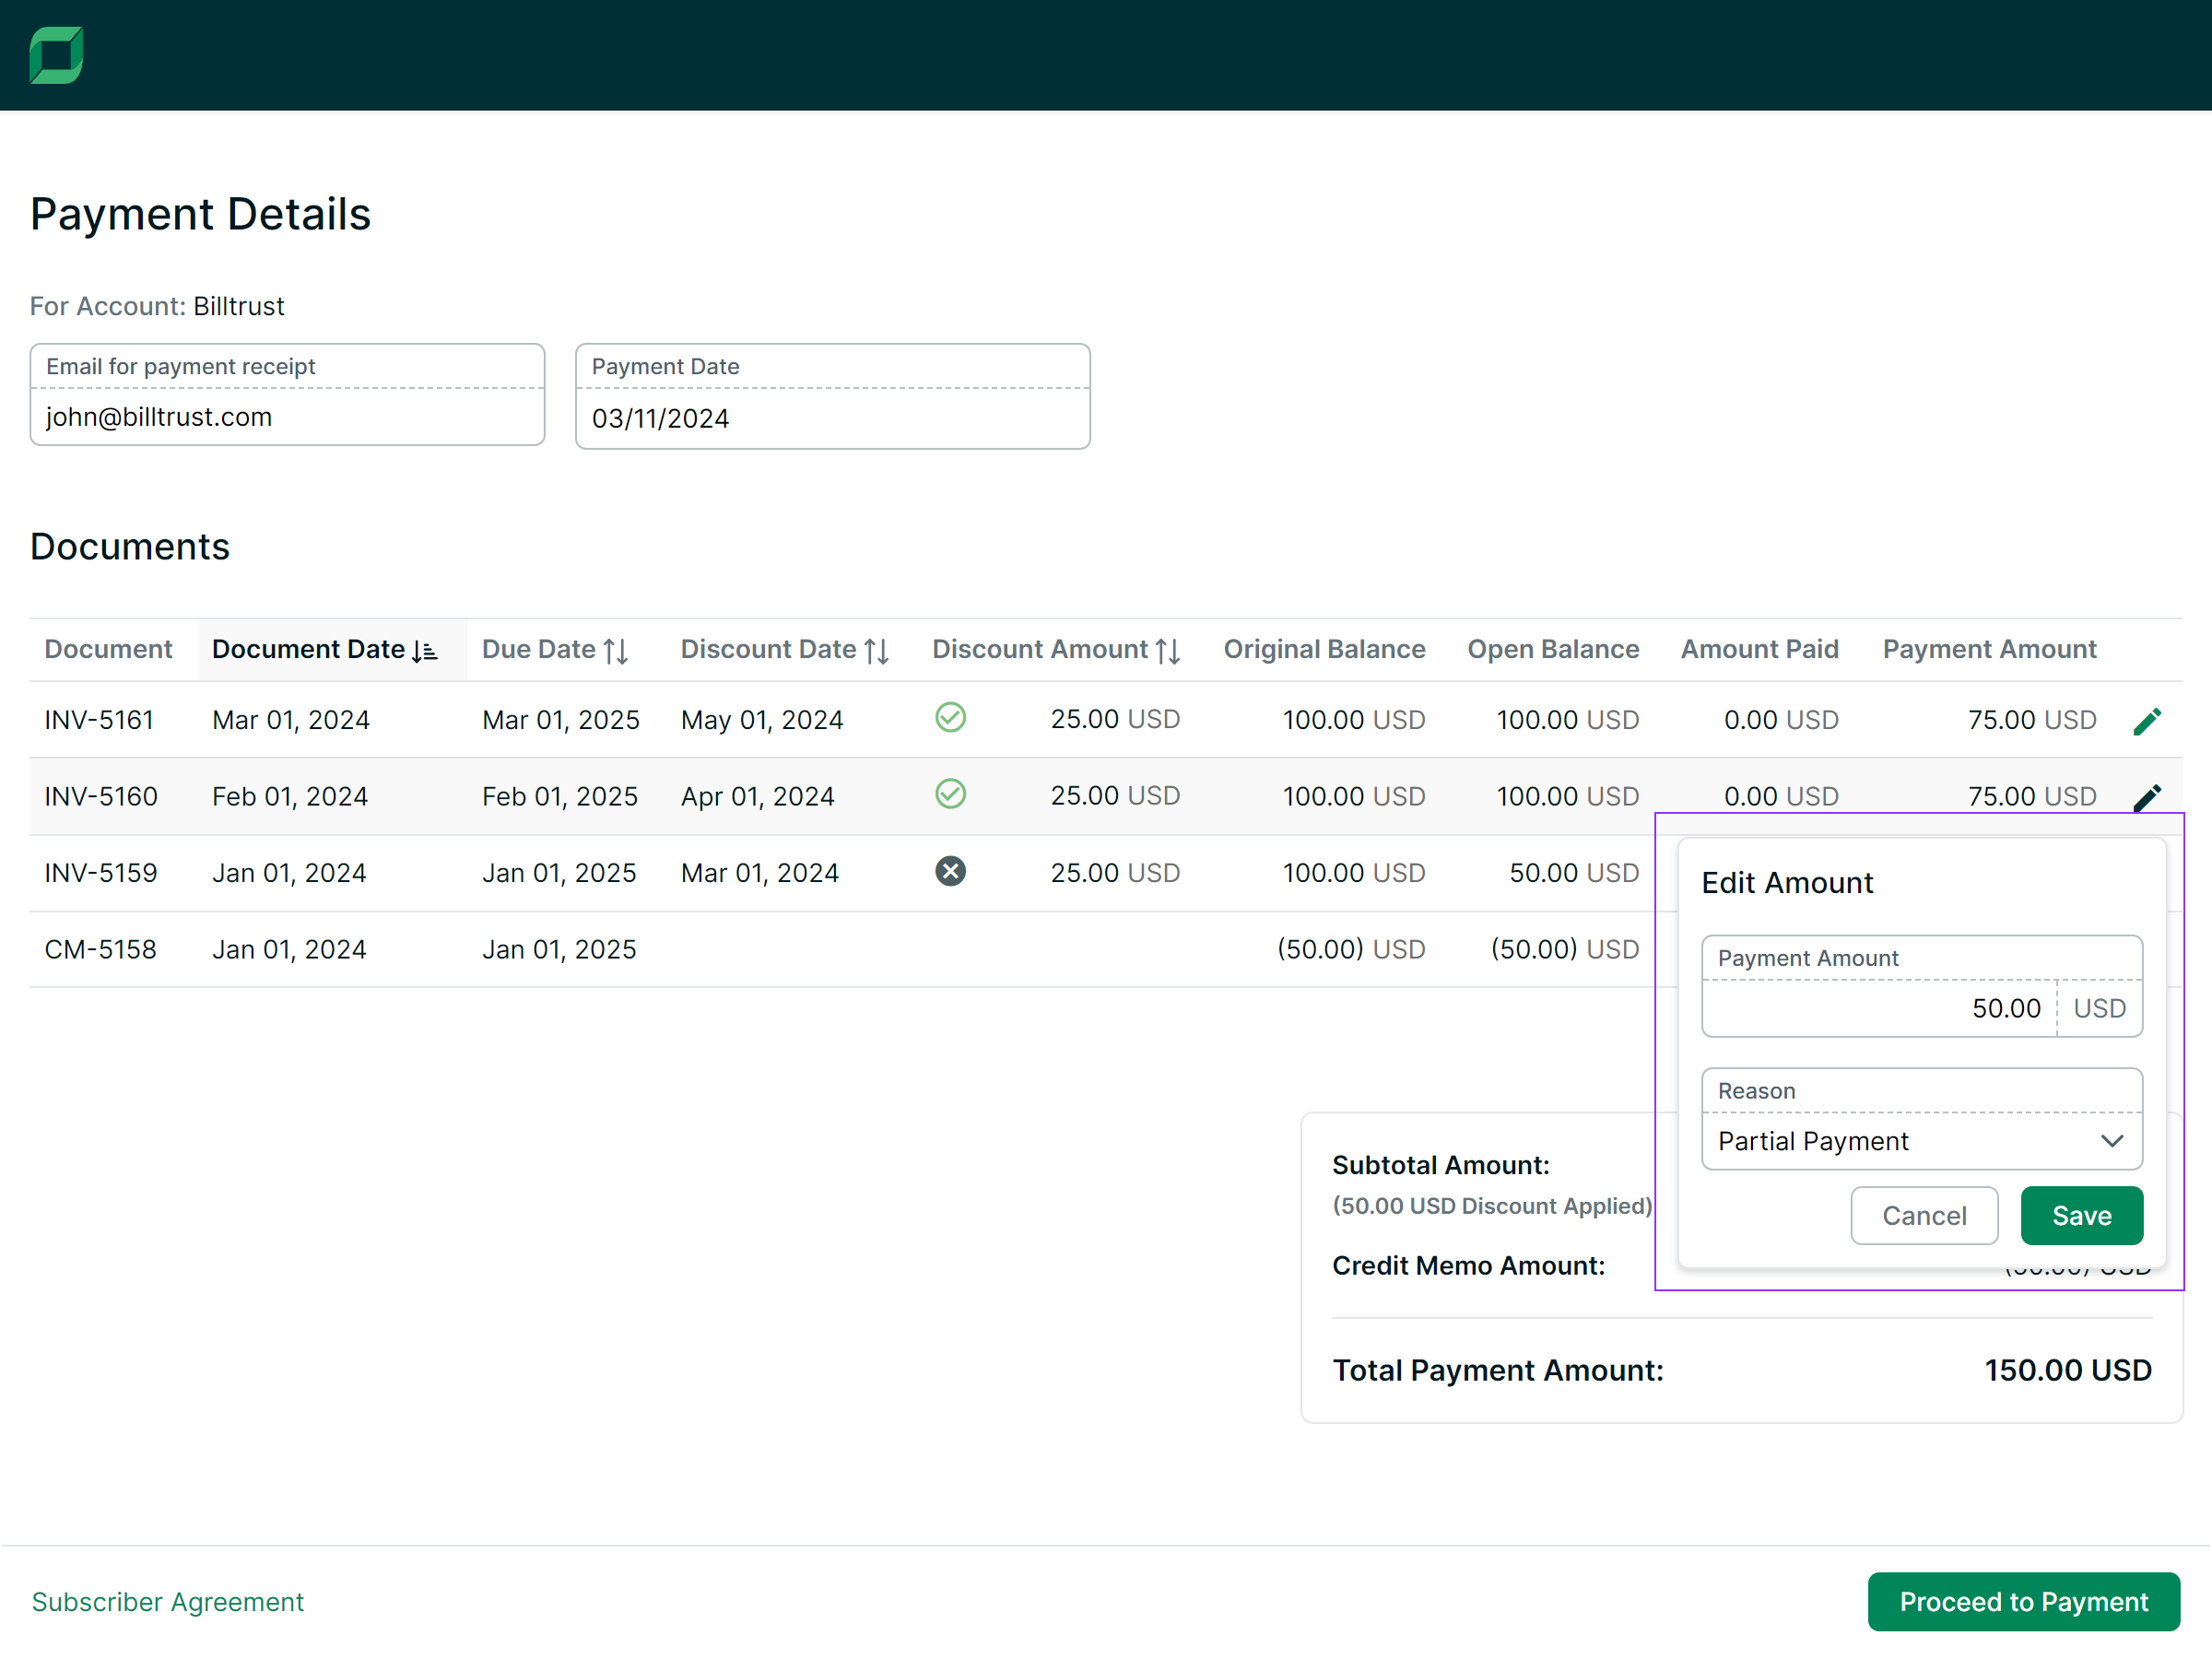
Task: Click the Billtrust logo in header
Action: coord(56,55)
